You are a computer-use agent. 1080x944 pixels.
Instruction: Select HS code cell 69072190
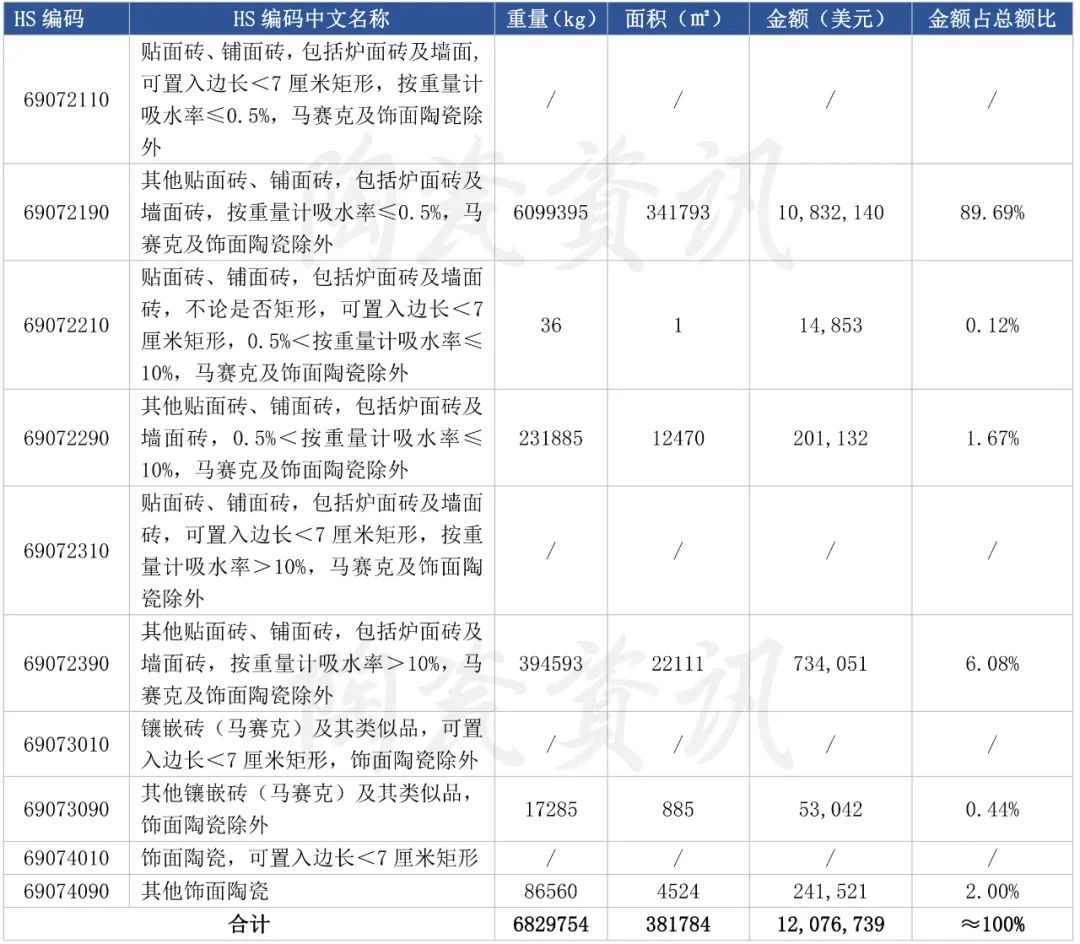click(66, 213)
